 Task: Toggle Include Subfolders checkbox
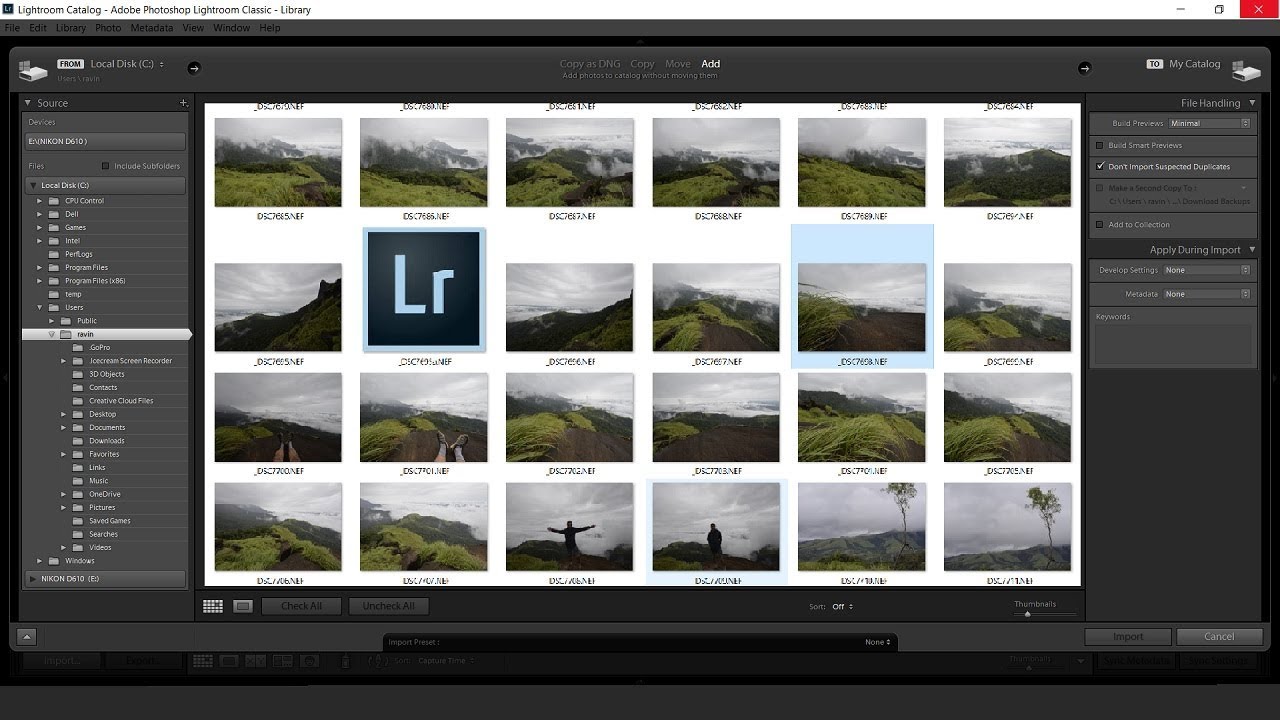tap(105, 166)
